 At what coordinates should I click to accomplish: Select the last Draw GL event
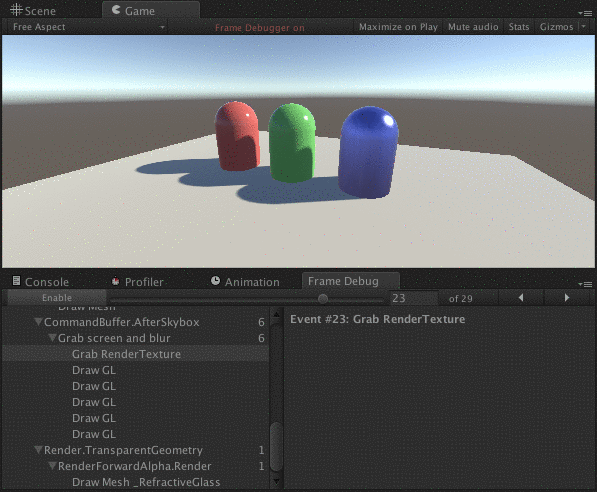(136, 434)
